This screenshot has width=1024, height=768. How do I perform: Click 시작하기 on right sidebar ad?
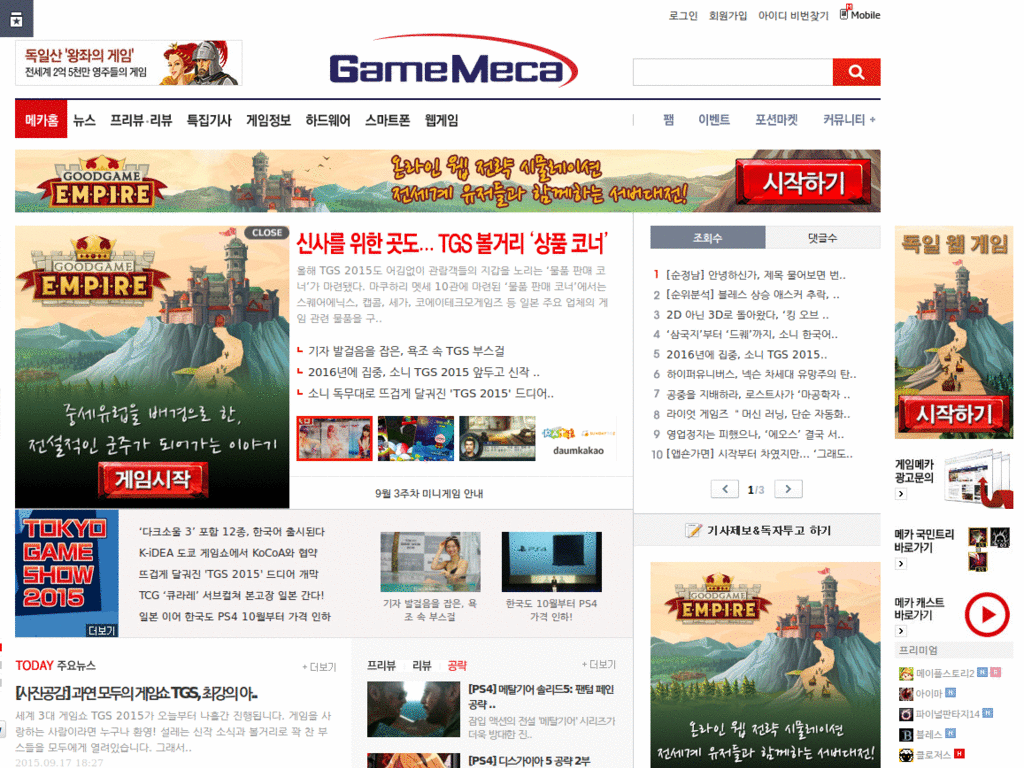(954, 414)
